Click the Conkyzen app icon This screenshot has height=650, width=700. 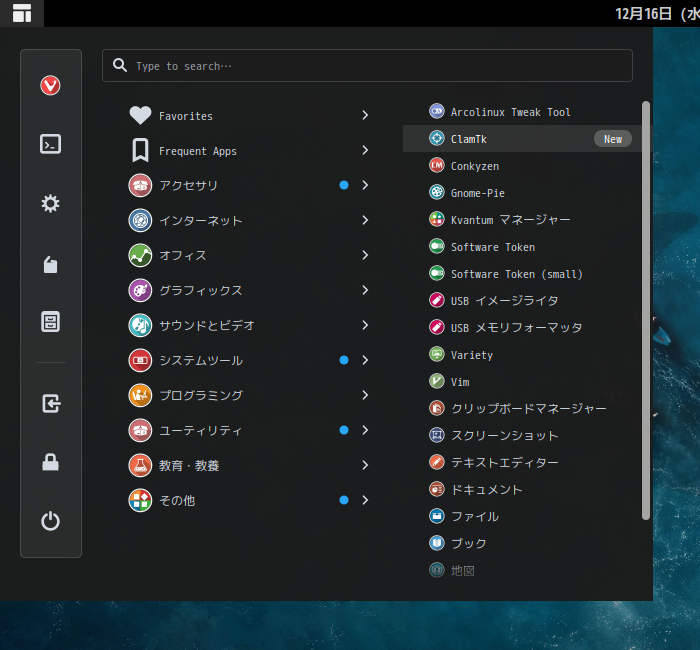coord(437,166)
